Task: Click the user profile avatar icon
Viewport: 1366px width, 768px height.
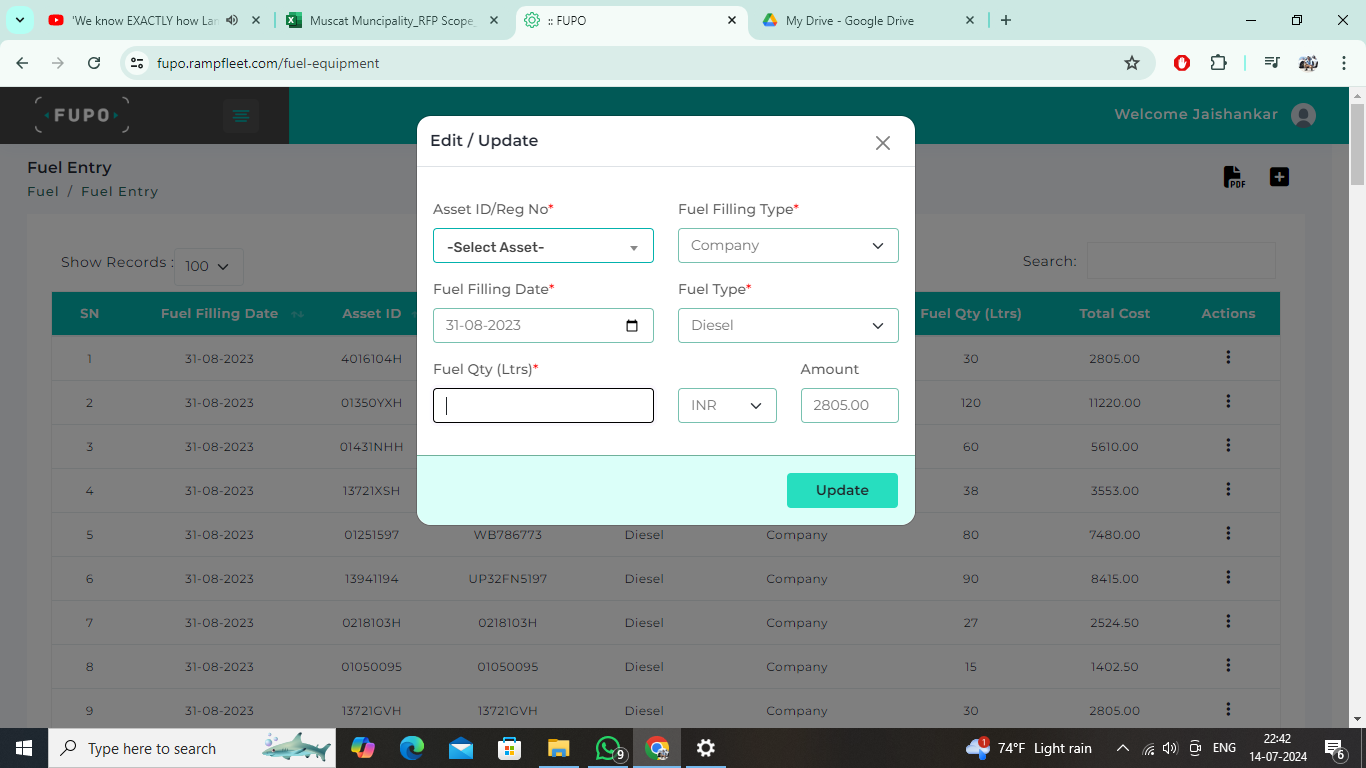Action: (1303, 115)
